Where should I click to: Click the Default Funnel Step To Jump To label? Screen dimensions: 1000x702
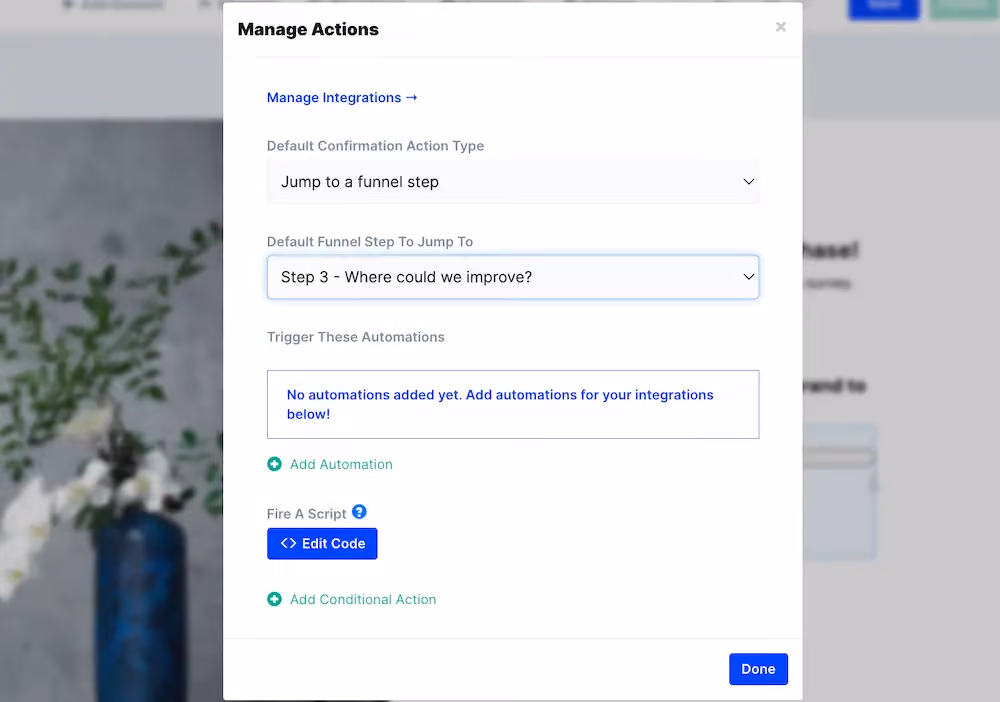tap(370, 242)
